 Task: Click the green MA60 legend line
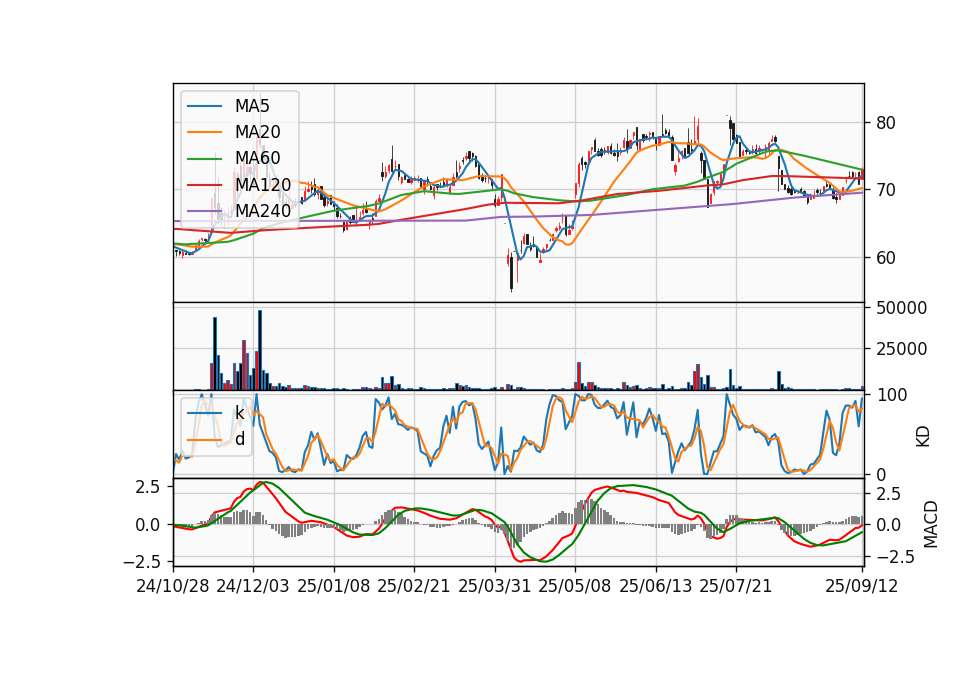[x=204, y=158]
